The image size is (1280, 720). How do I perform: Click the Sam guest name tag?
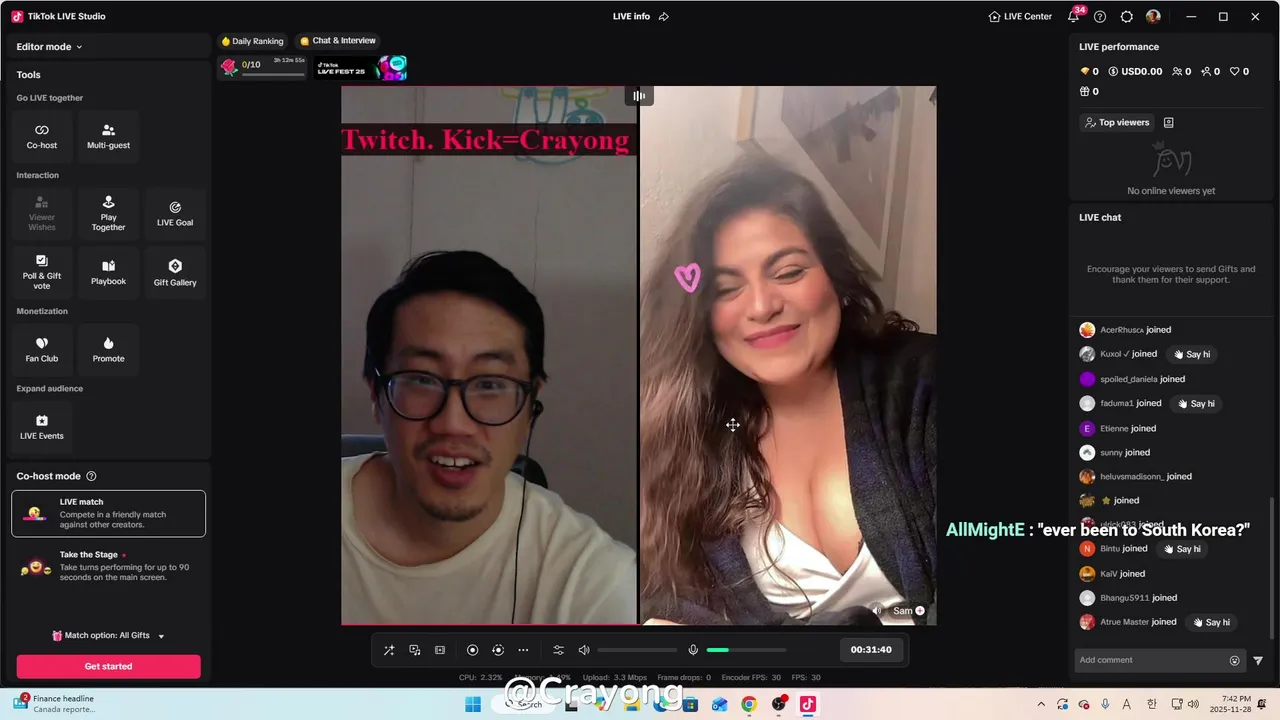tap(903, 611)
